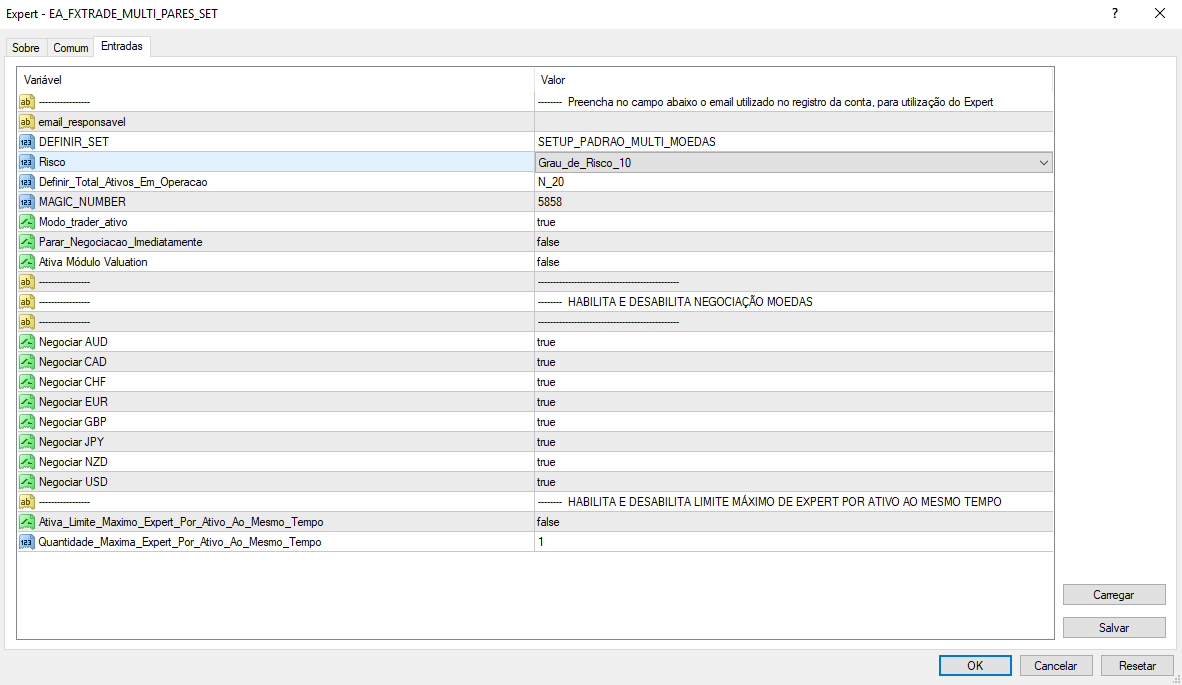This screenshot has height=685, width=1182.
Task: Toggle the Negociar EUR true value
Action: click(546, 402)
